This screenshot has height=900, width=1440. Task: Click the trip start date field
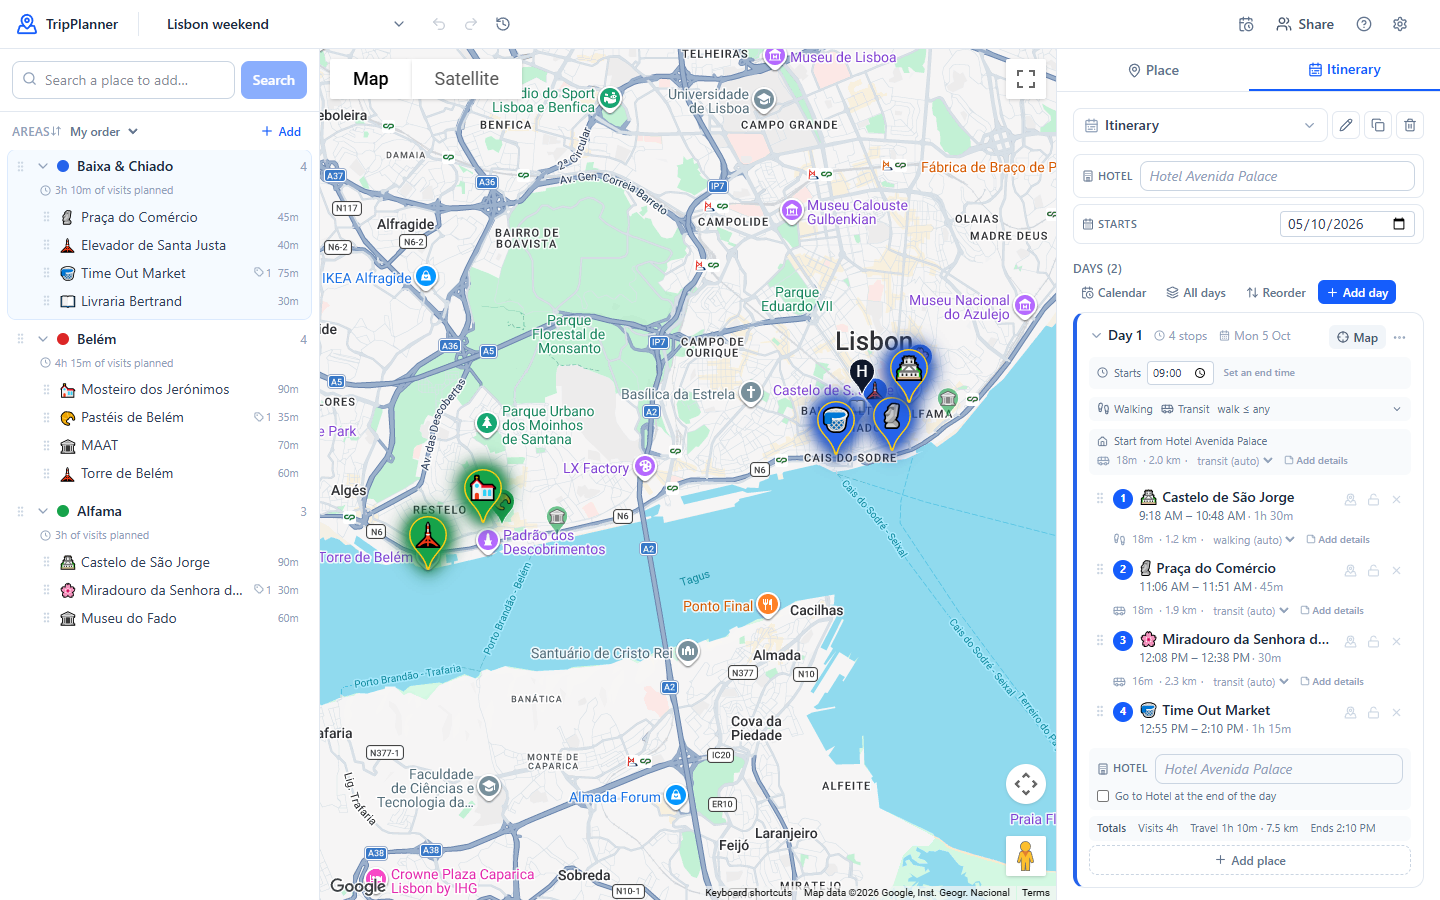1346,224
